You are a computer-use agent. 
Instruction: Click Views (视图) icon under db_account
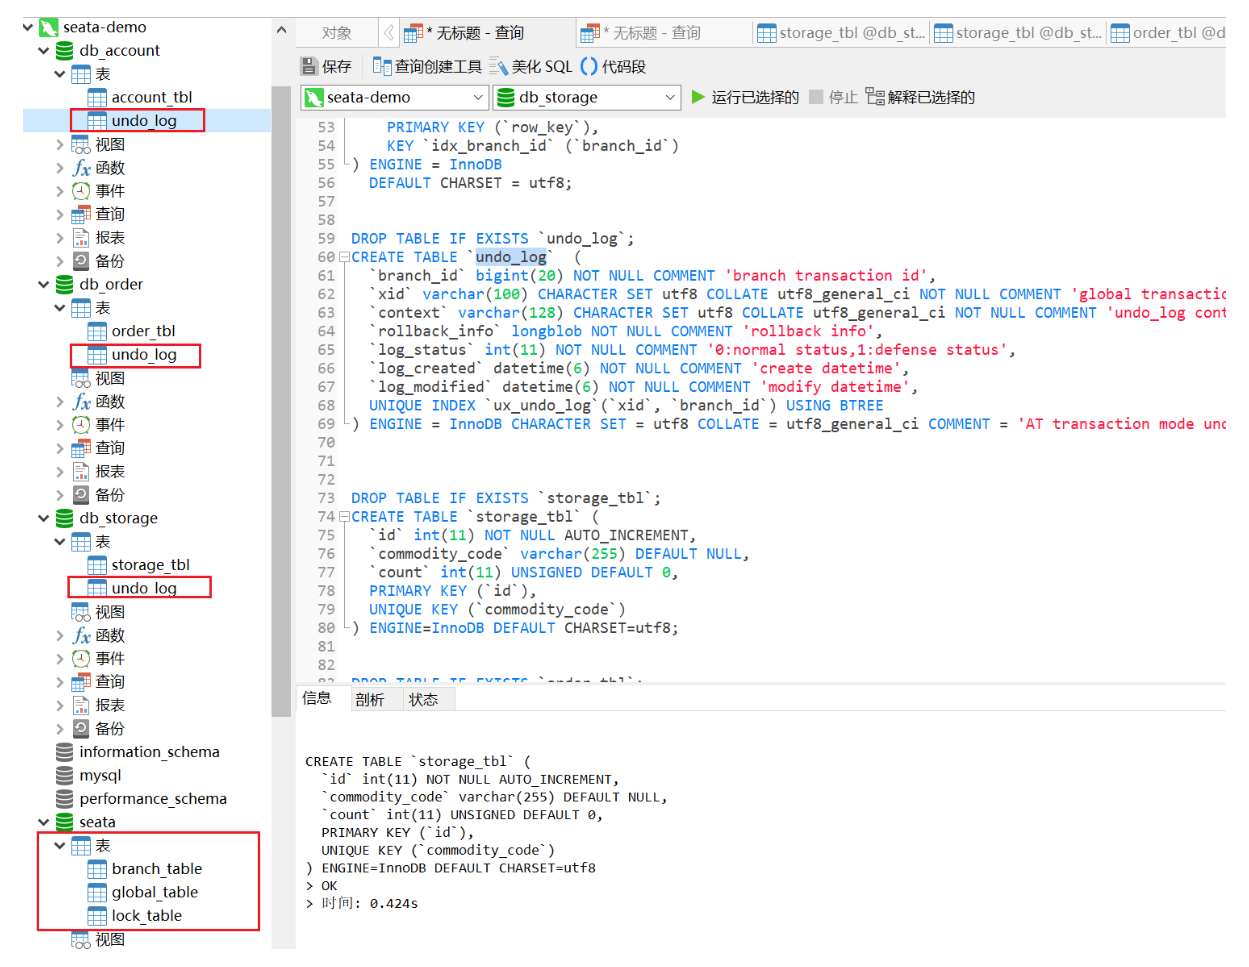coord(81,144)
